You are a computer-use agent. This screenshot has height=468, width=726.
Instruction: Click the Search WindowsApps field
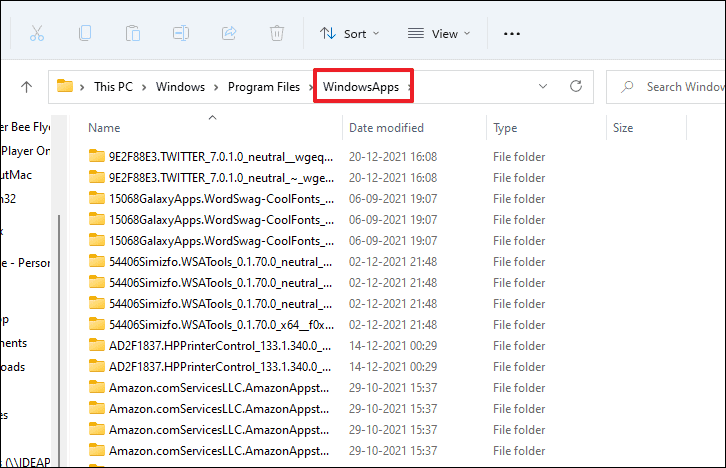[666, 87]
